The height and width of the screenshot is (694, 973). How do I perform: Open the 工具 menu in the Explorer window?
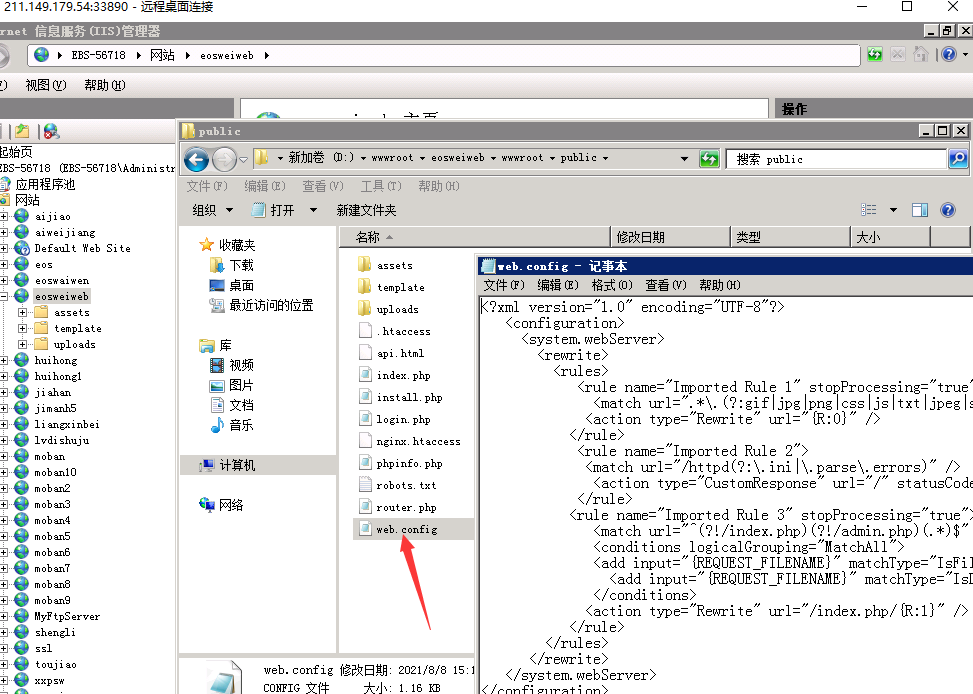pyautogui.click(x=380, y=186)
